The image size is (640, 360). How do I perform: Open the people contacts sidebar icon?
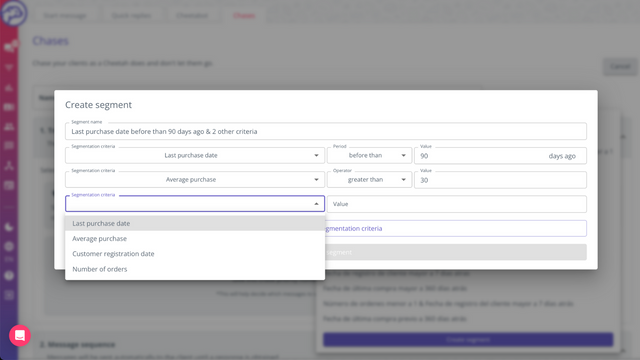click(9, 127)
